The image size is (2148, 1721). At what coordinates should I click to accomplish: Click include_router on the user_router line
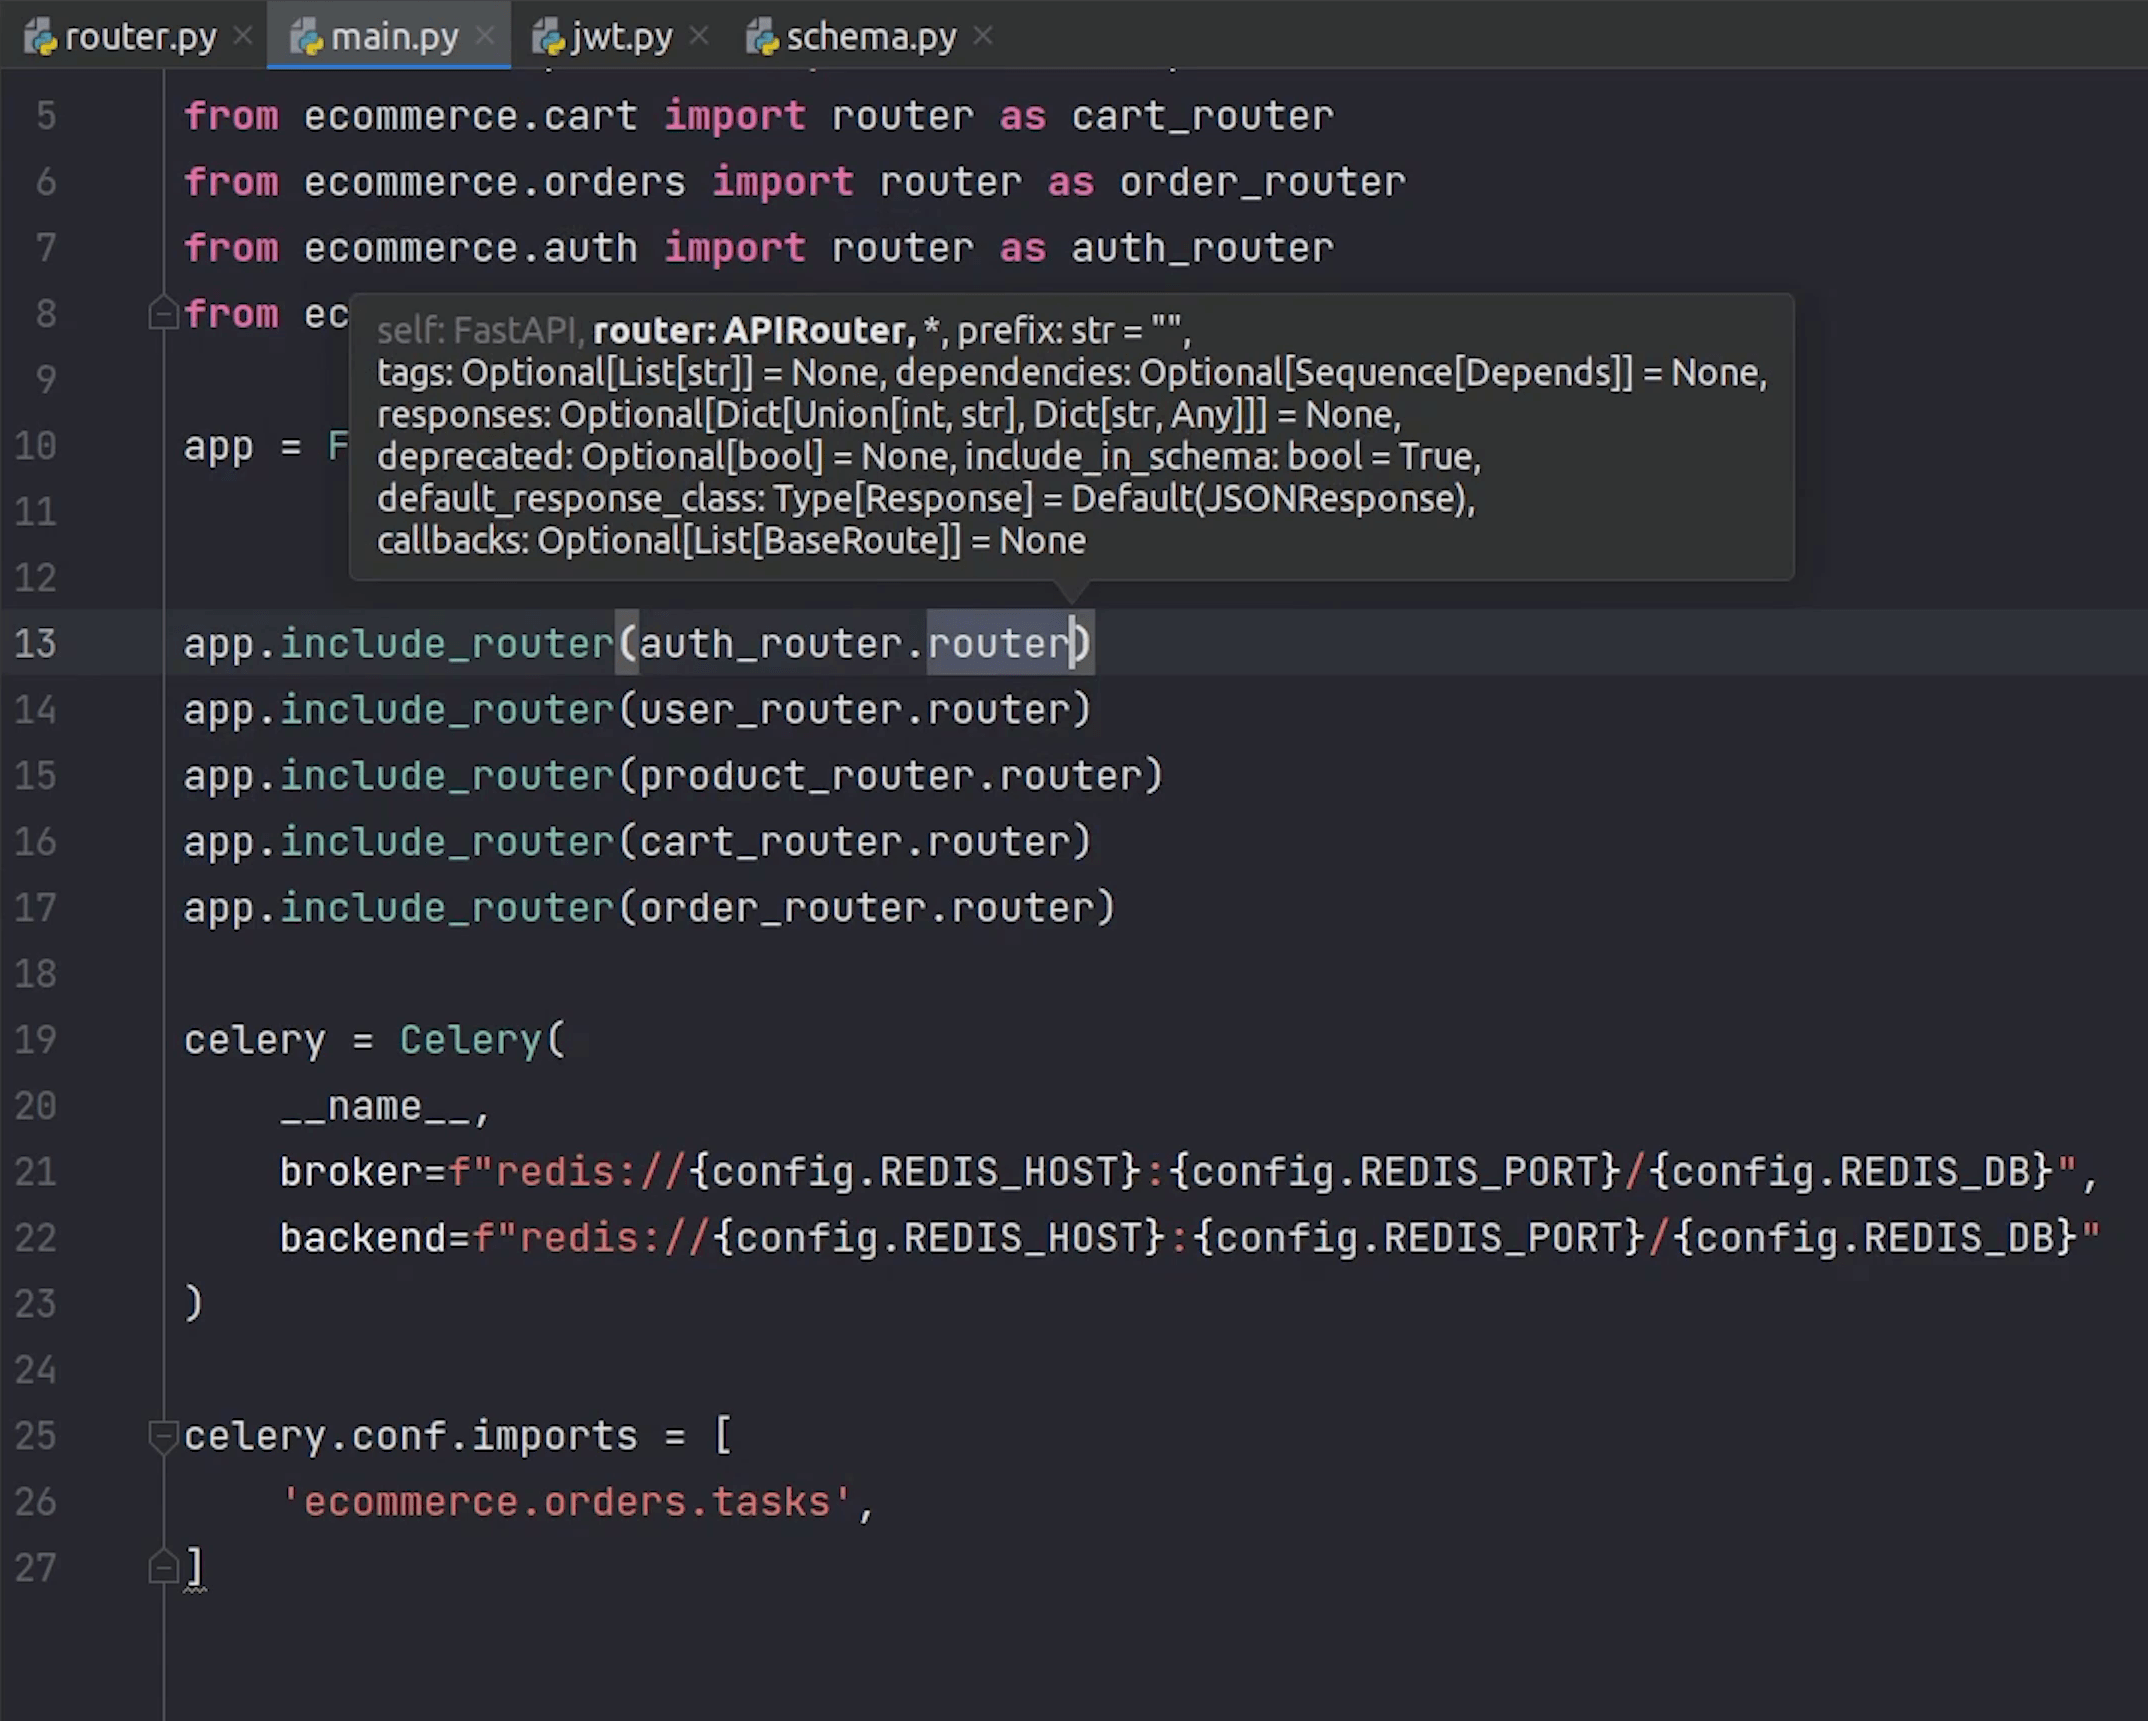tap(446, 710)
